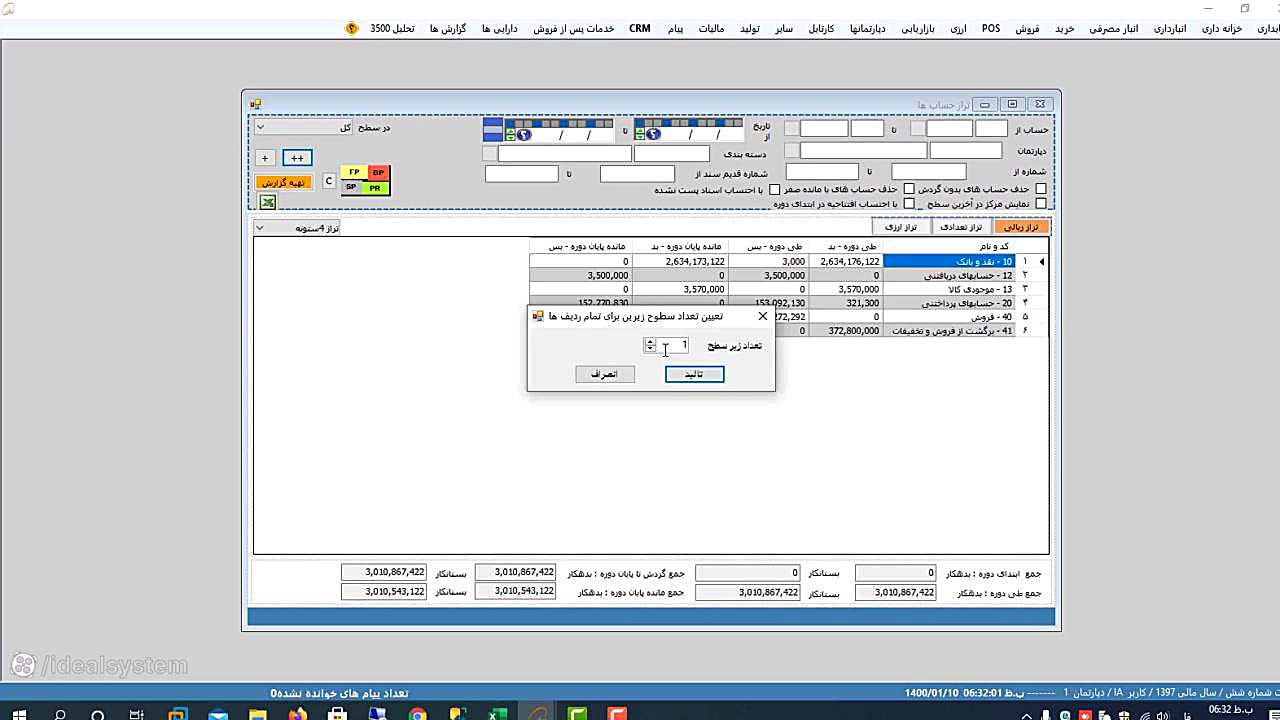Switch to the تراز ارزی tab
This screenshot has width=1280, height=720.
point(901,227)
